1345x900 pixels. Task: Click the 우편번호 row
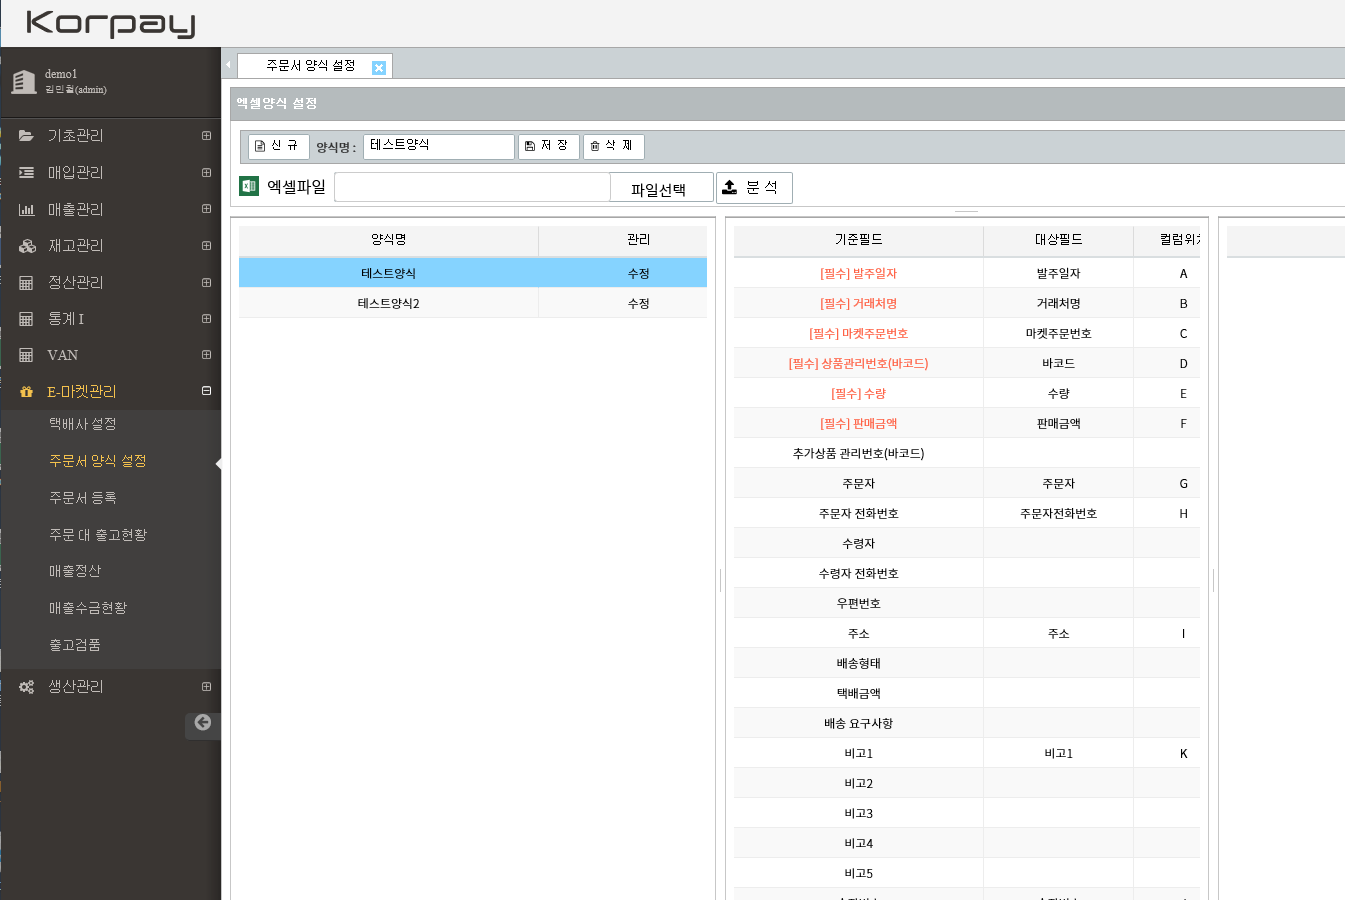click(x=966, y=603)
